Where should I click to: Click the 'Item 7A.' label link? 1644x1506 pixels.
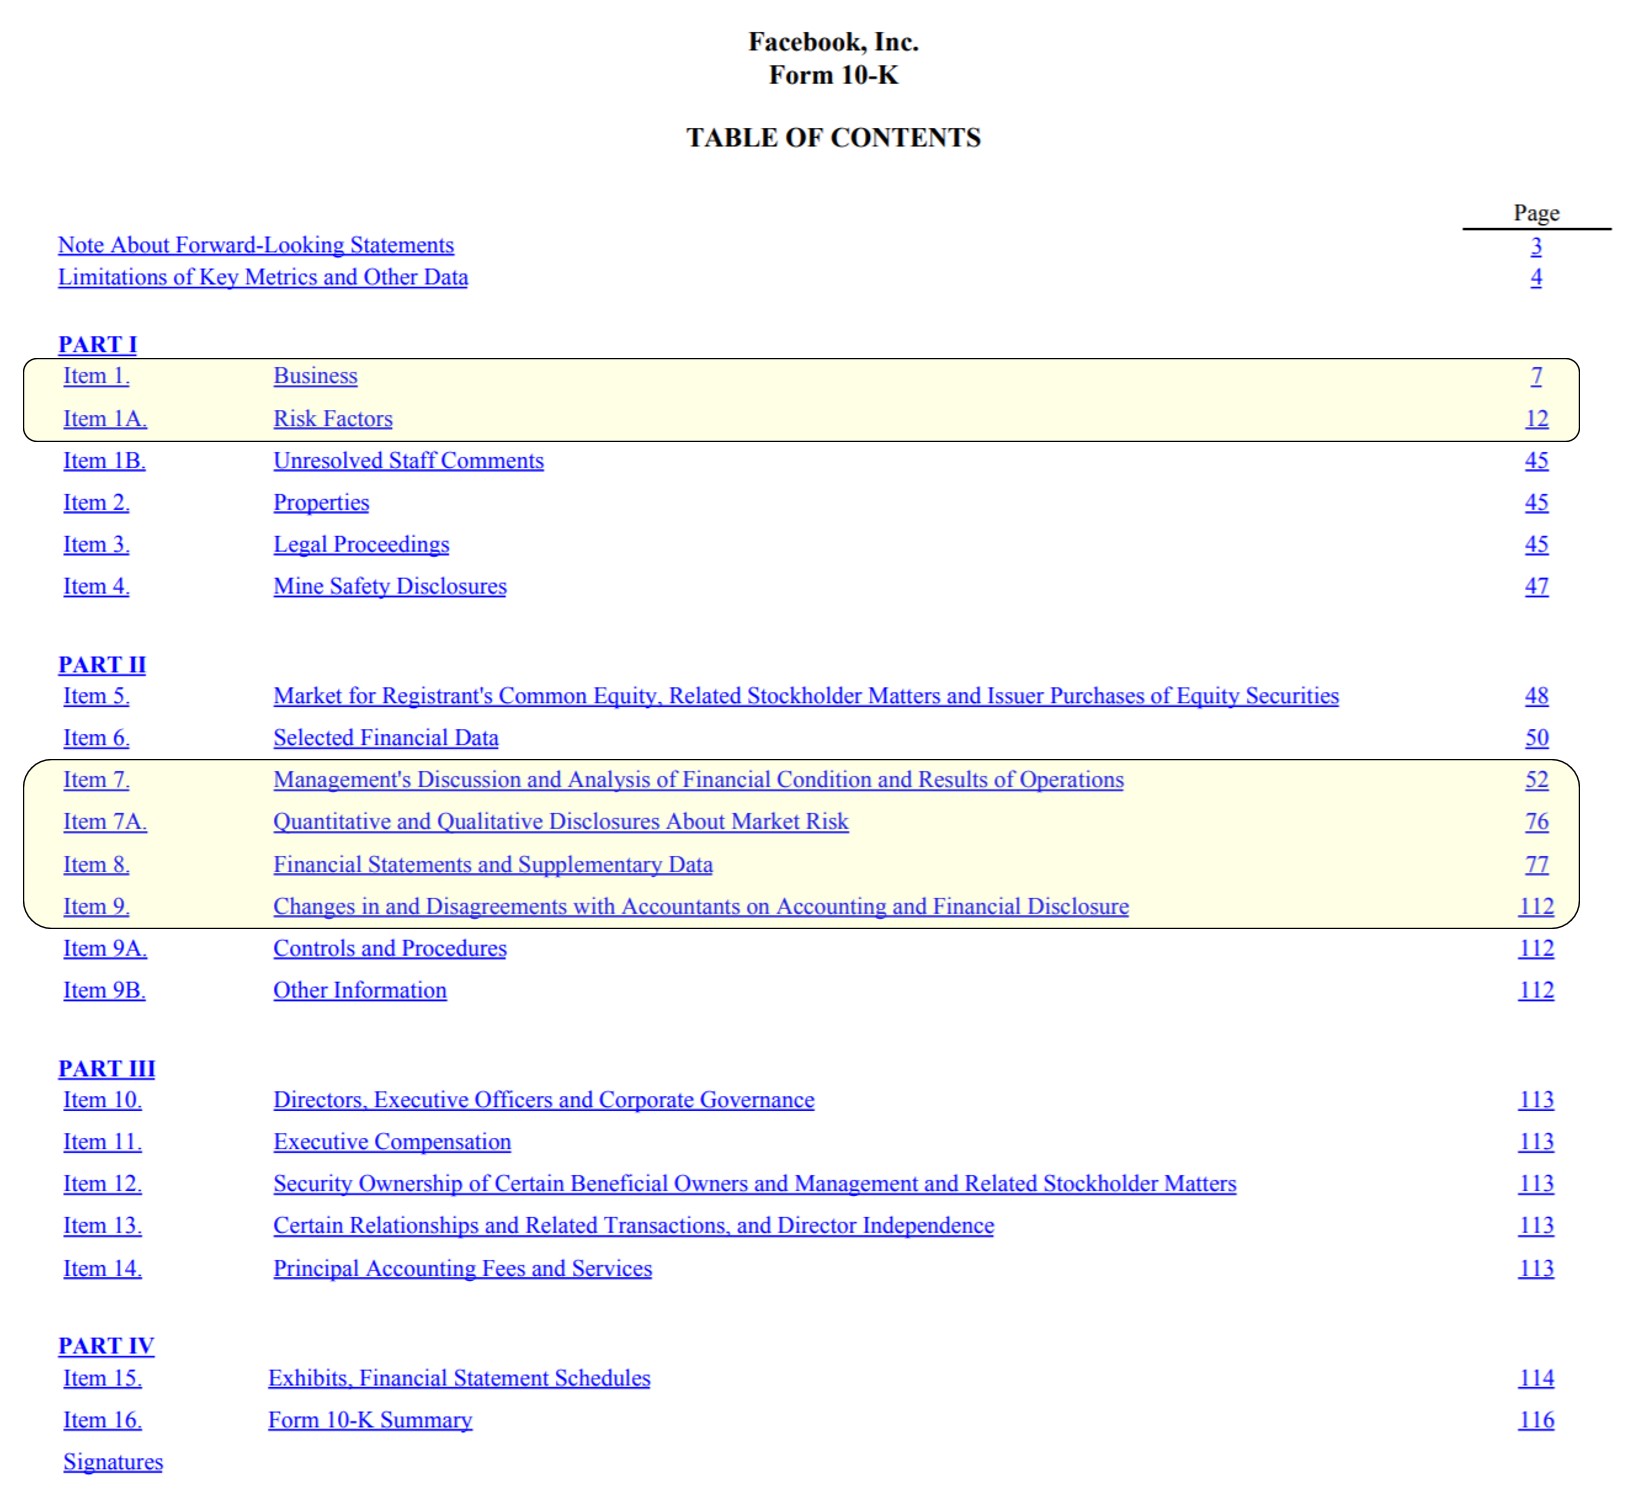[105, 822]
